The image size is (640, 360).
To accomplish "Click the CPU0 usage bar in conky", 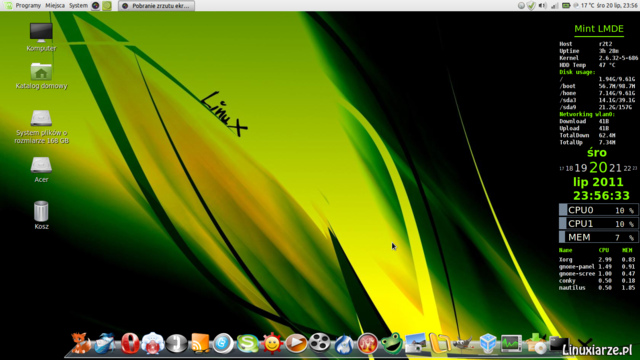I will pos(598,210).
